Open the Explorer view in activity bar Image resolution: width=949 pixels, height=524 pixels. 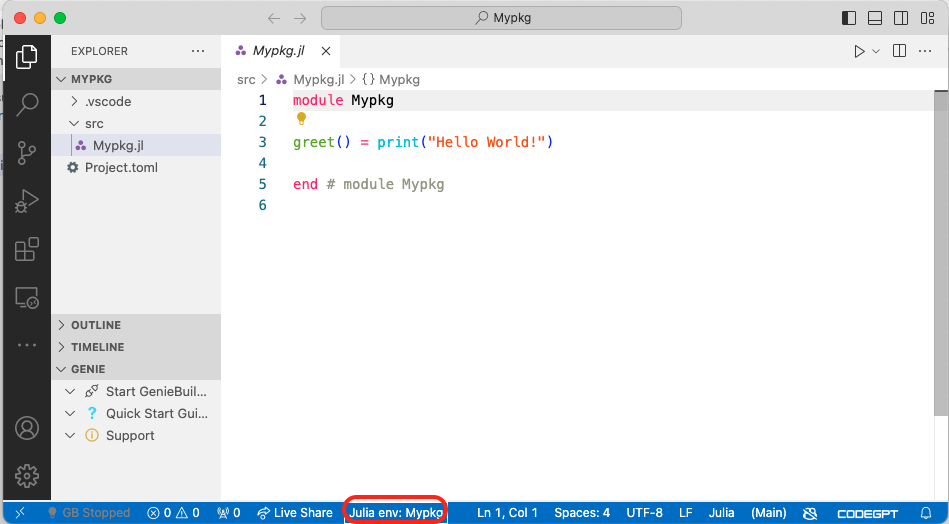[27, 57]
